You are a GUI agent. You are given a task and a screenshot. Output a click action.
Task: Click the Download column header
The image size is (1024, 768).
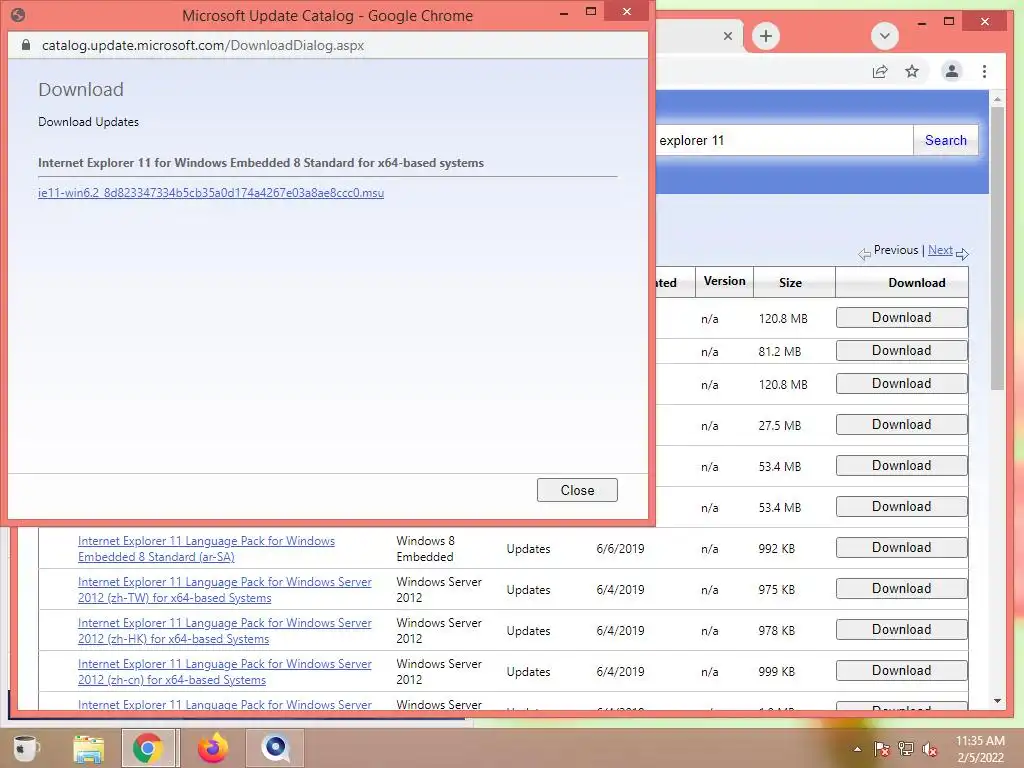tap(916, 283)
